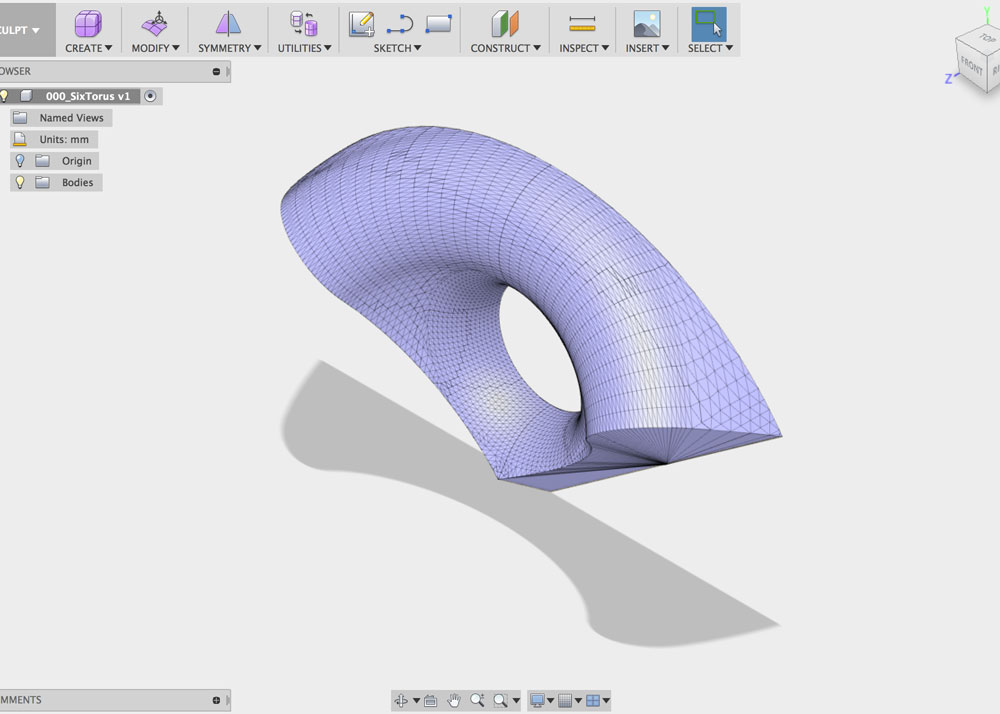The width and height of the screenshot is (1000, 714).
Task: Click the Comments panel side grip handle
Action: click(x=228, y=700)
